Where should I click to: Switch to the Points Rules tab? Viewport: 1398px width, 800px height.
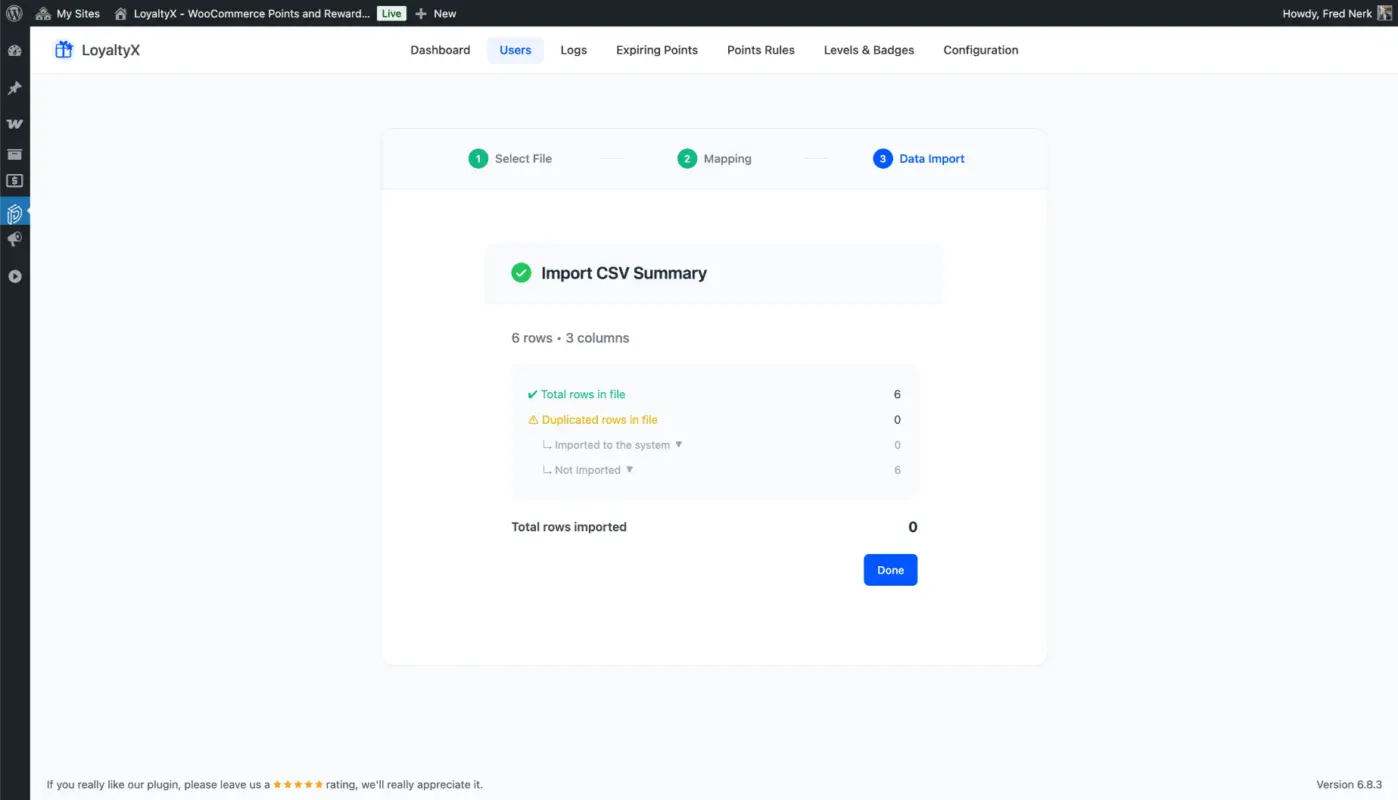coord(760,49)
